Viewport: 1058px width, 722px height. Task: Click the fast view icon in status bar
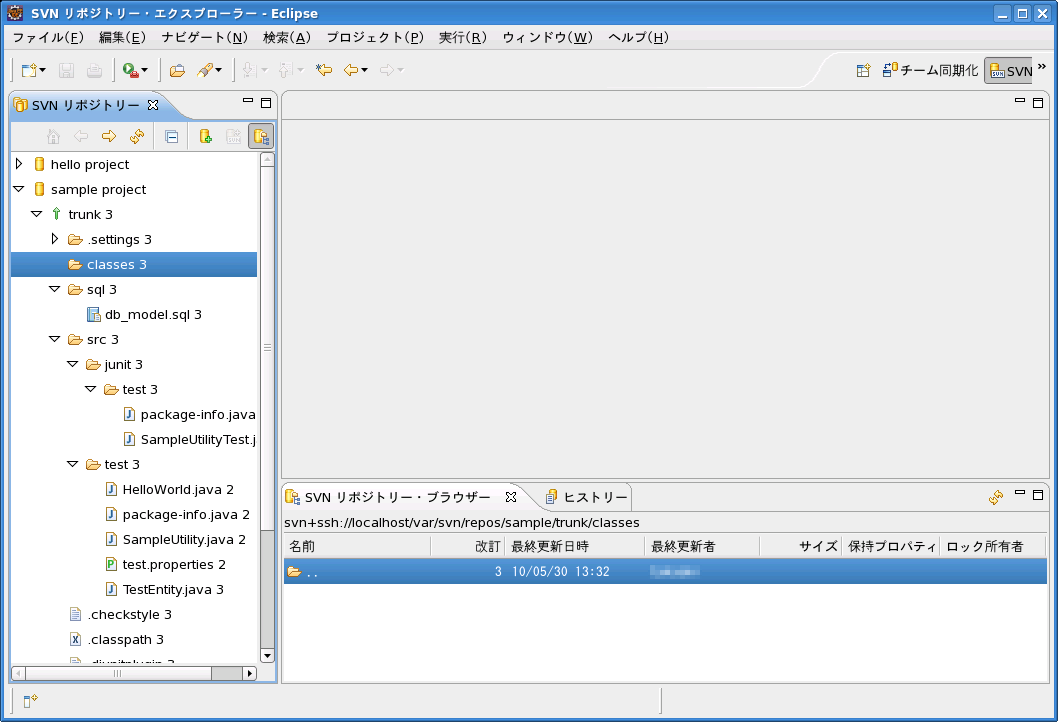tap(30, 701)
